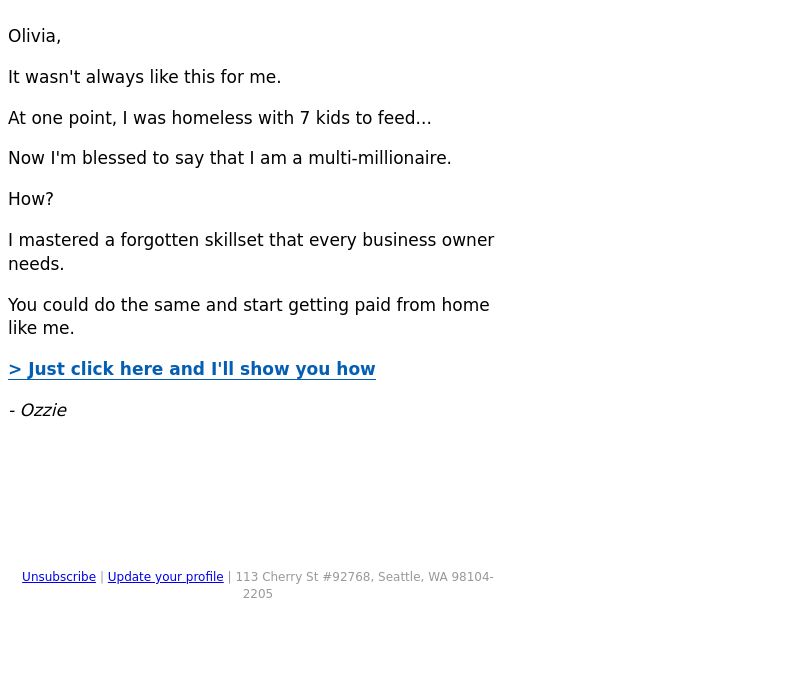Click the 'Seattle, WA 98104-' footer text
This screenshot has height=680, width=800.
point(436,577)
